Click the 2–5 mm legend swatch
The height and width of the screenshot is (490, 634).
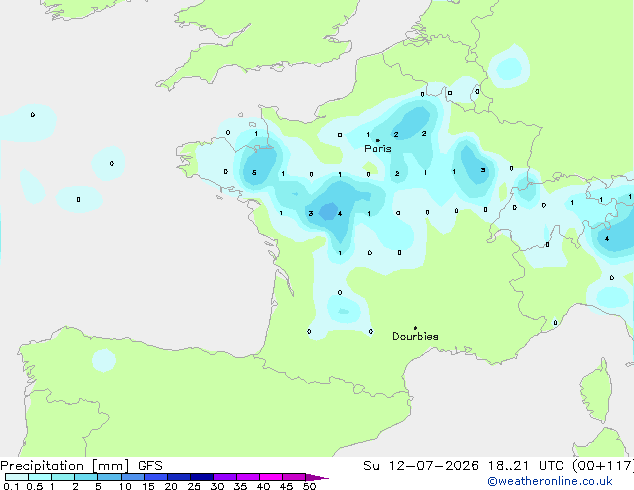click(86, 477)
